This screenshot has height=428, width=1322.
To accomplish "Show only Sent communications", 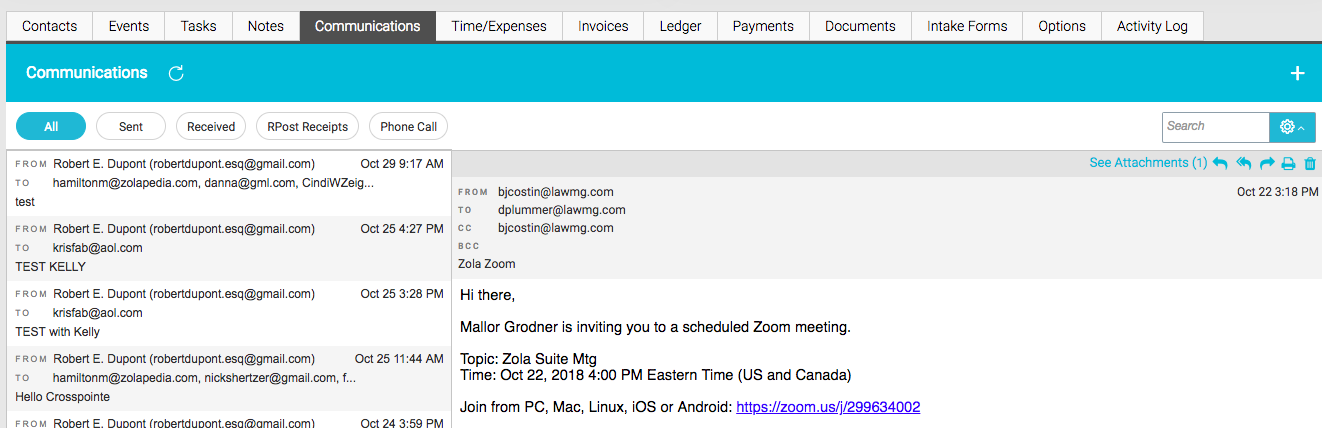I will 131,127.
